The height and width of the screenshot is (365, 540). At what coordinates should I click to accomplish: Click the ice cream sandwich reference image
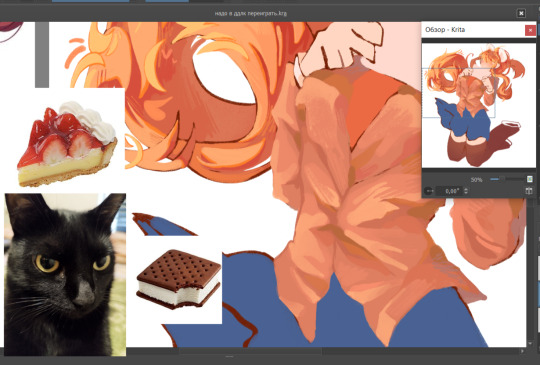point(179,279)
